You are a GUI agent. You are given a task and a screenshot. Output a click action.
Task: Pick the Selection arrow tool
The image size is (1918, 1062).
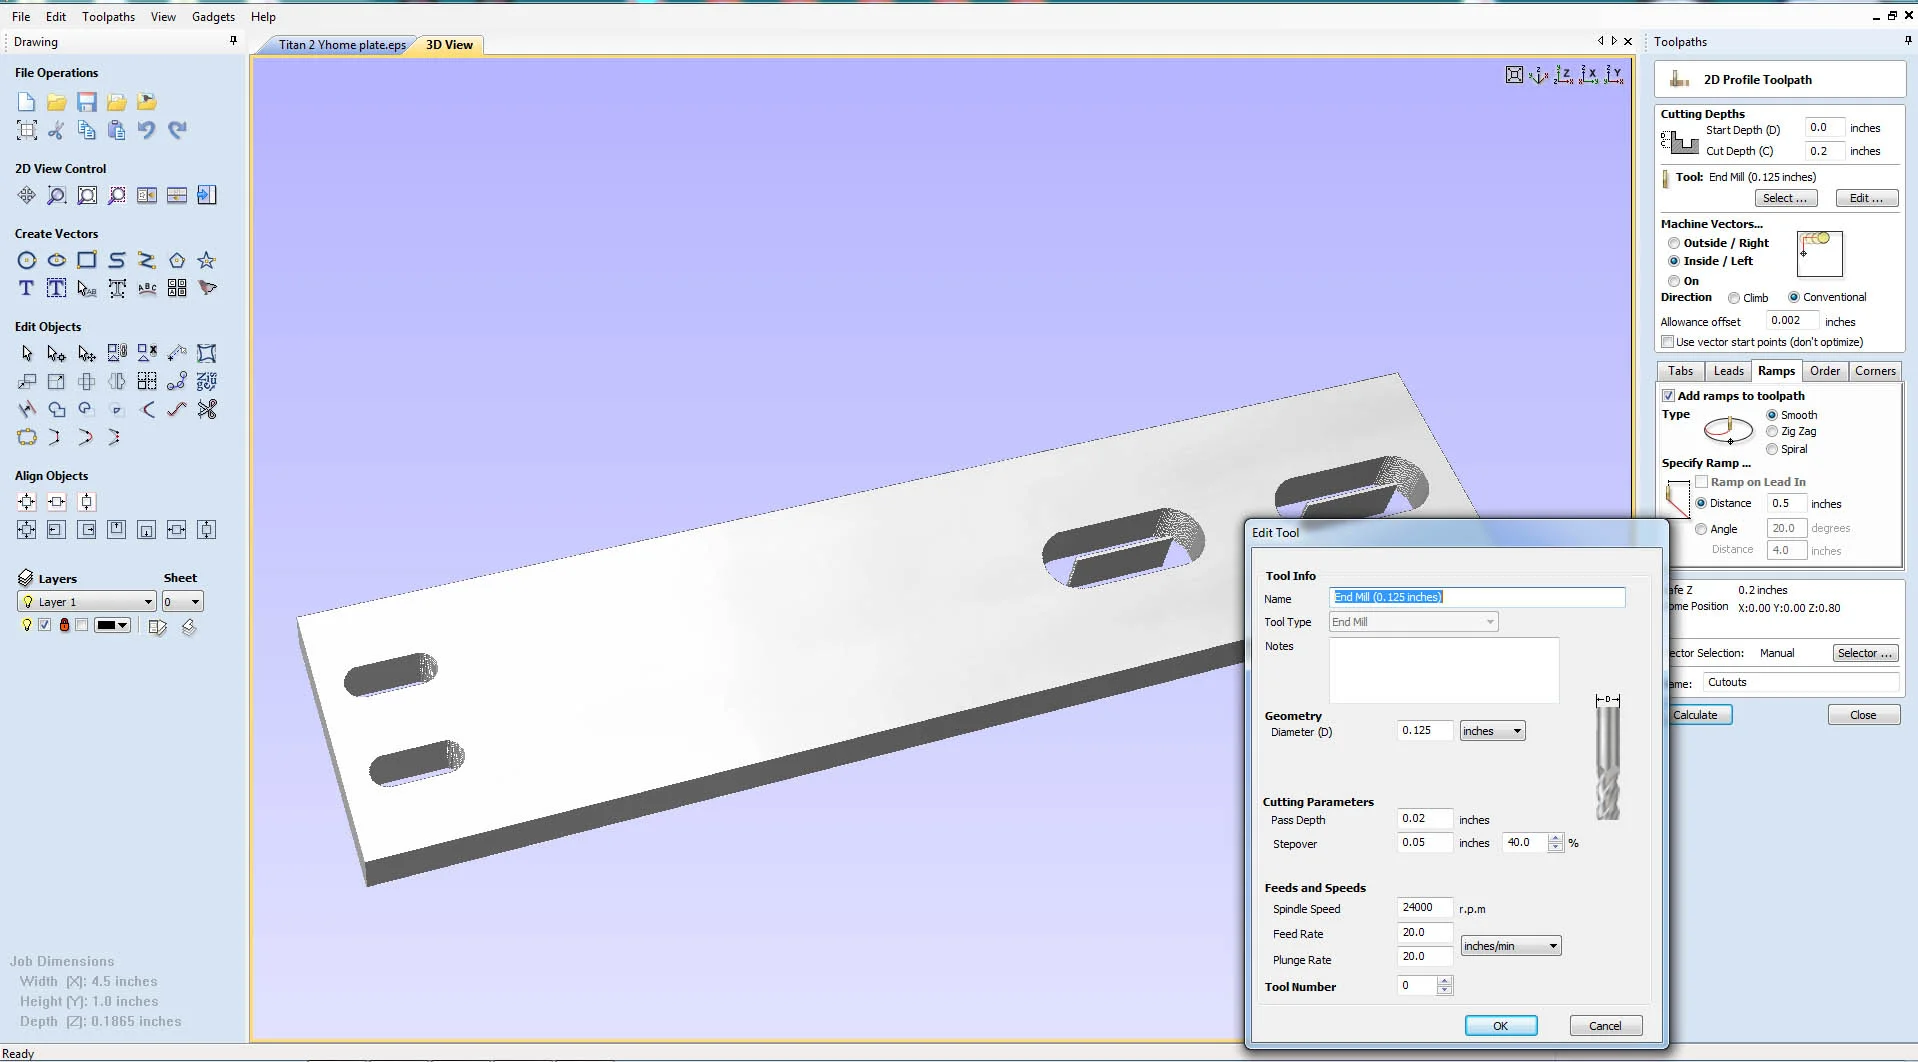(x=27, y=353)
